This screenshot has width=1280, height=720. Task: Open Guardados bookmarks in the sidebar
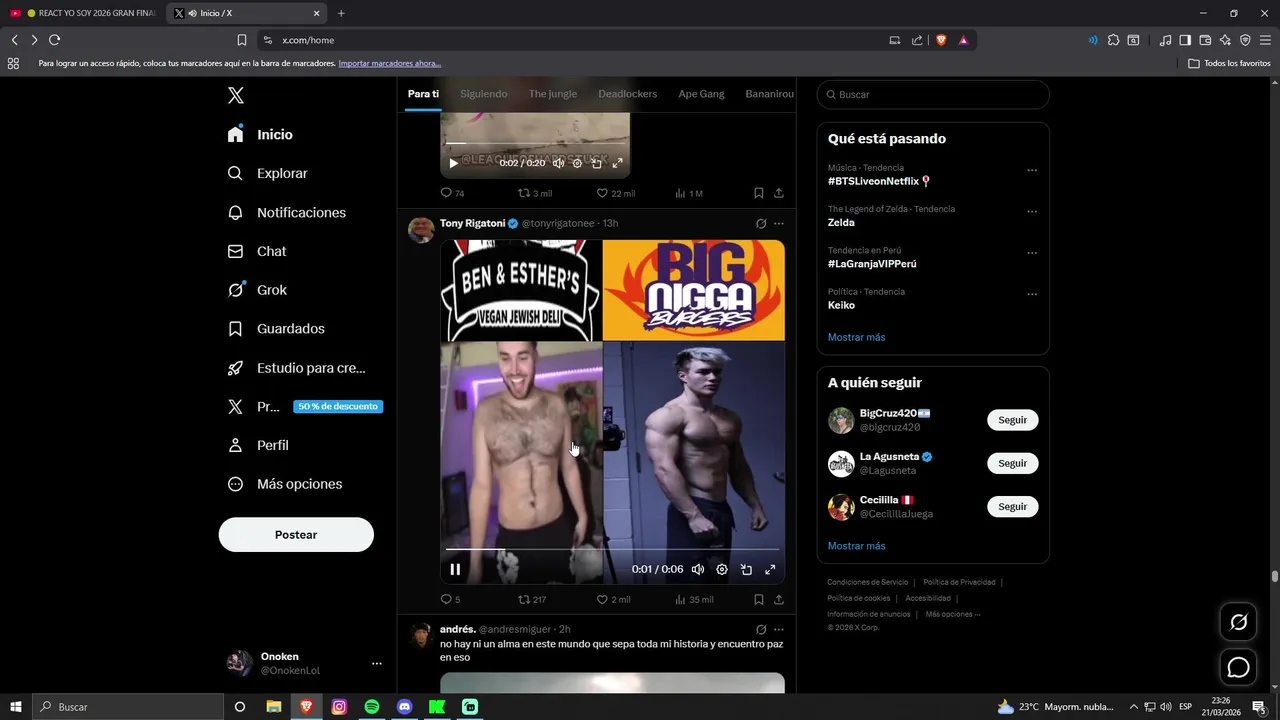pyautogui.click(x=276, y=328)
